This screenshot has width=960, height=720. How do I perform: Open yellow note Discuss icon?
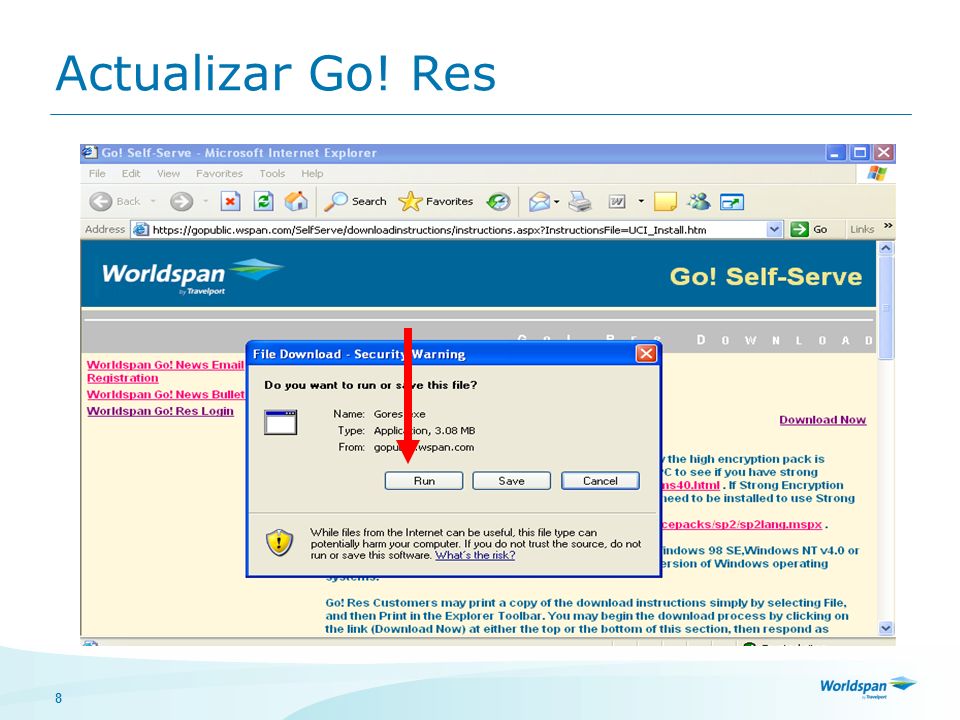(665, 201)
